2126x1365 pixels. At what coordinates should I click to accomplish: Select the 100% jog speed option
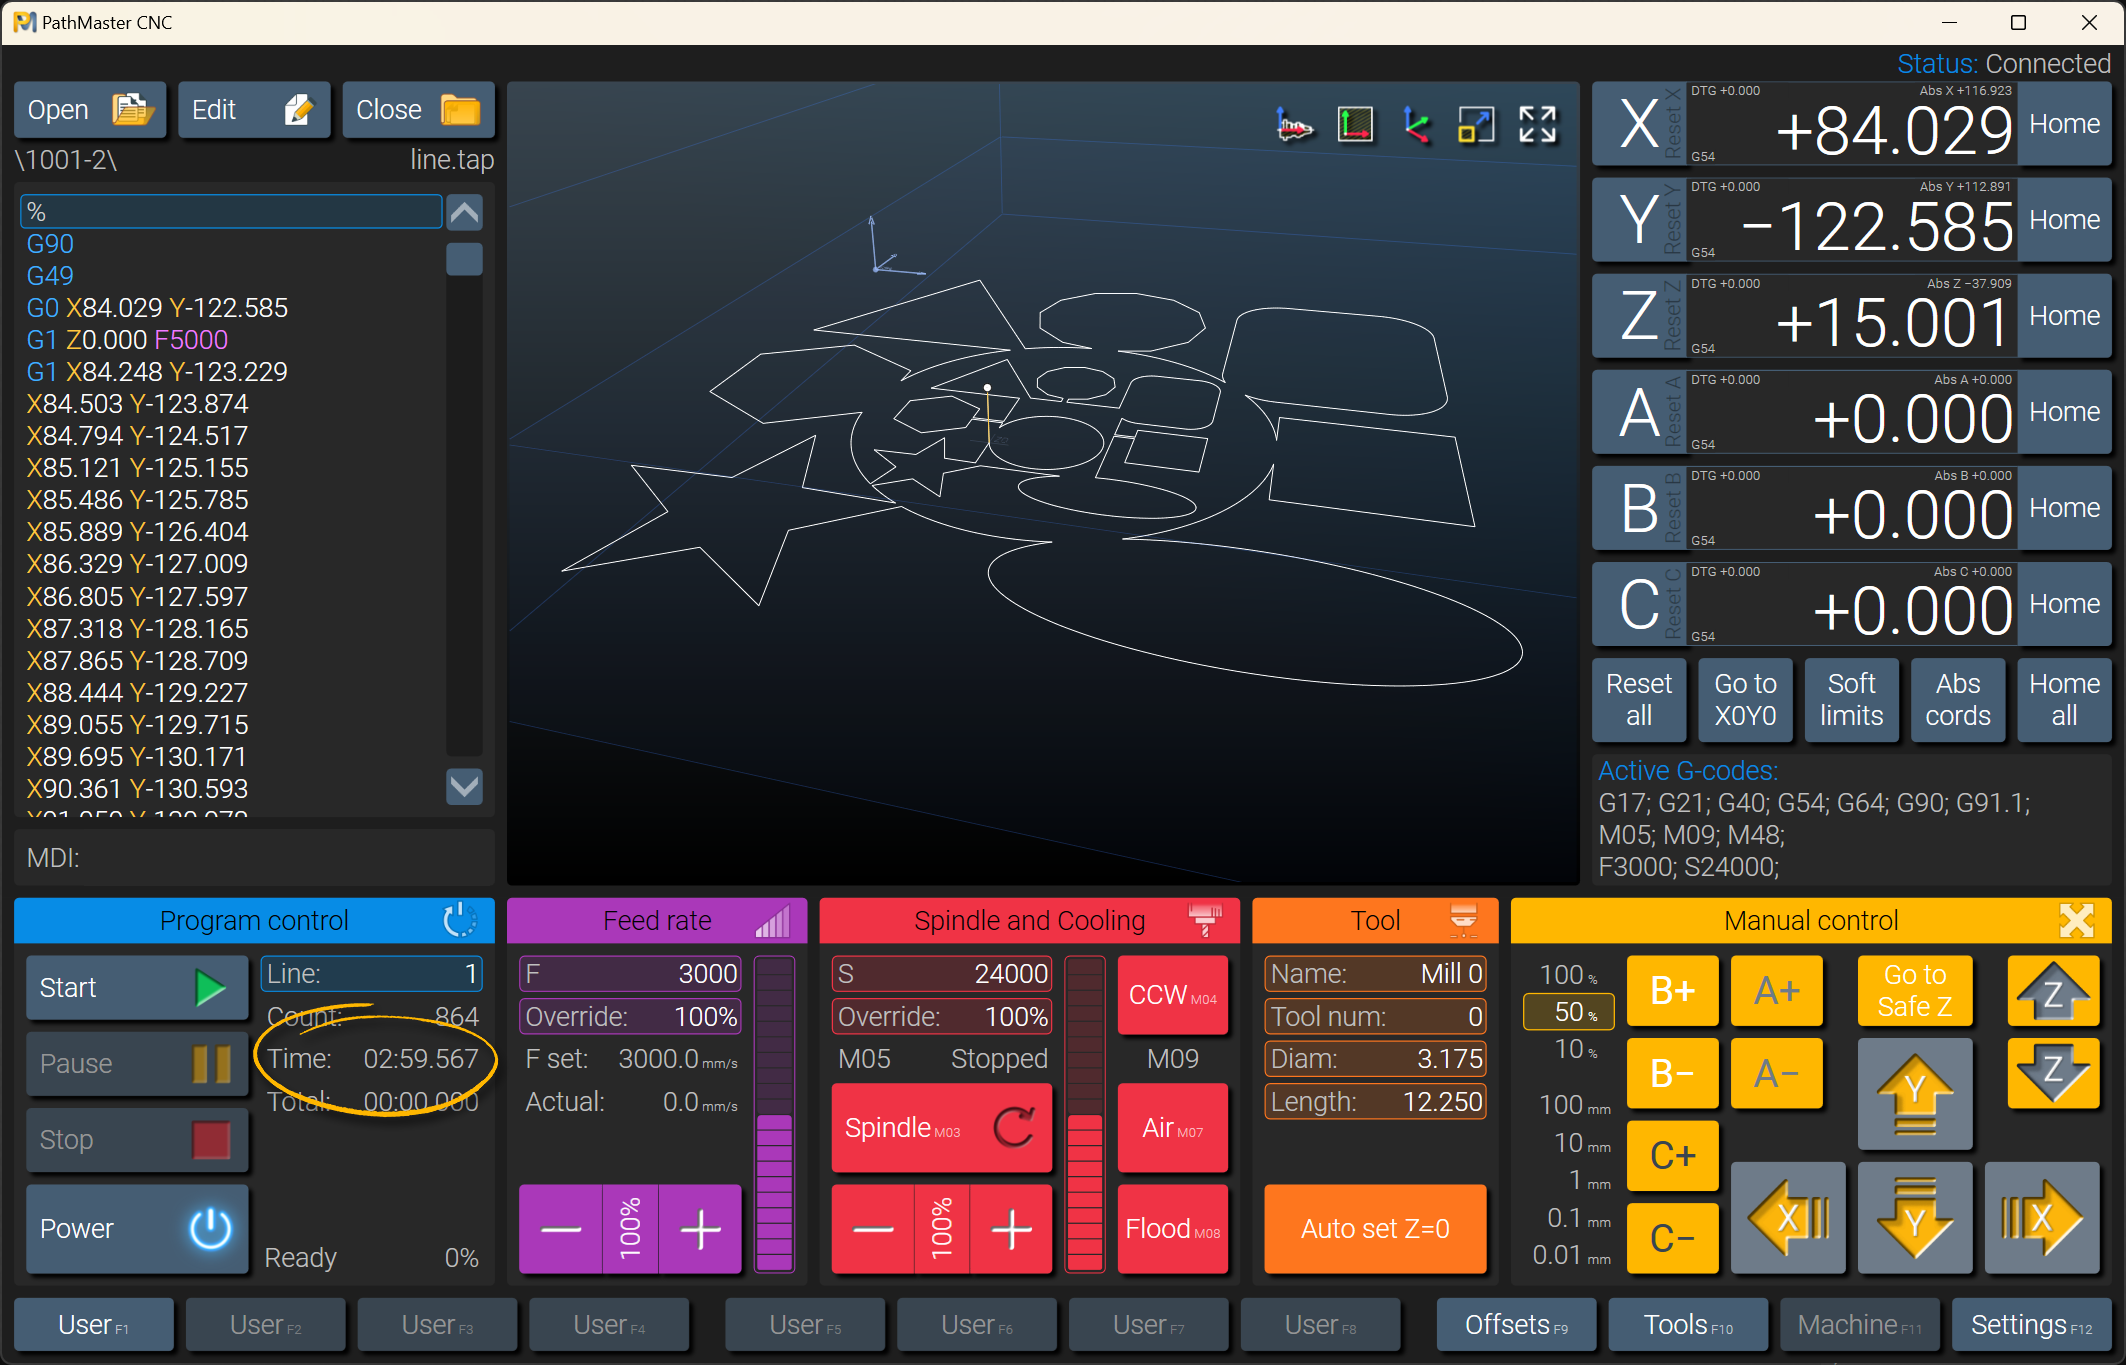pyautogui.click(x=1567, y=975)
